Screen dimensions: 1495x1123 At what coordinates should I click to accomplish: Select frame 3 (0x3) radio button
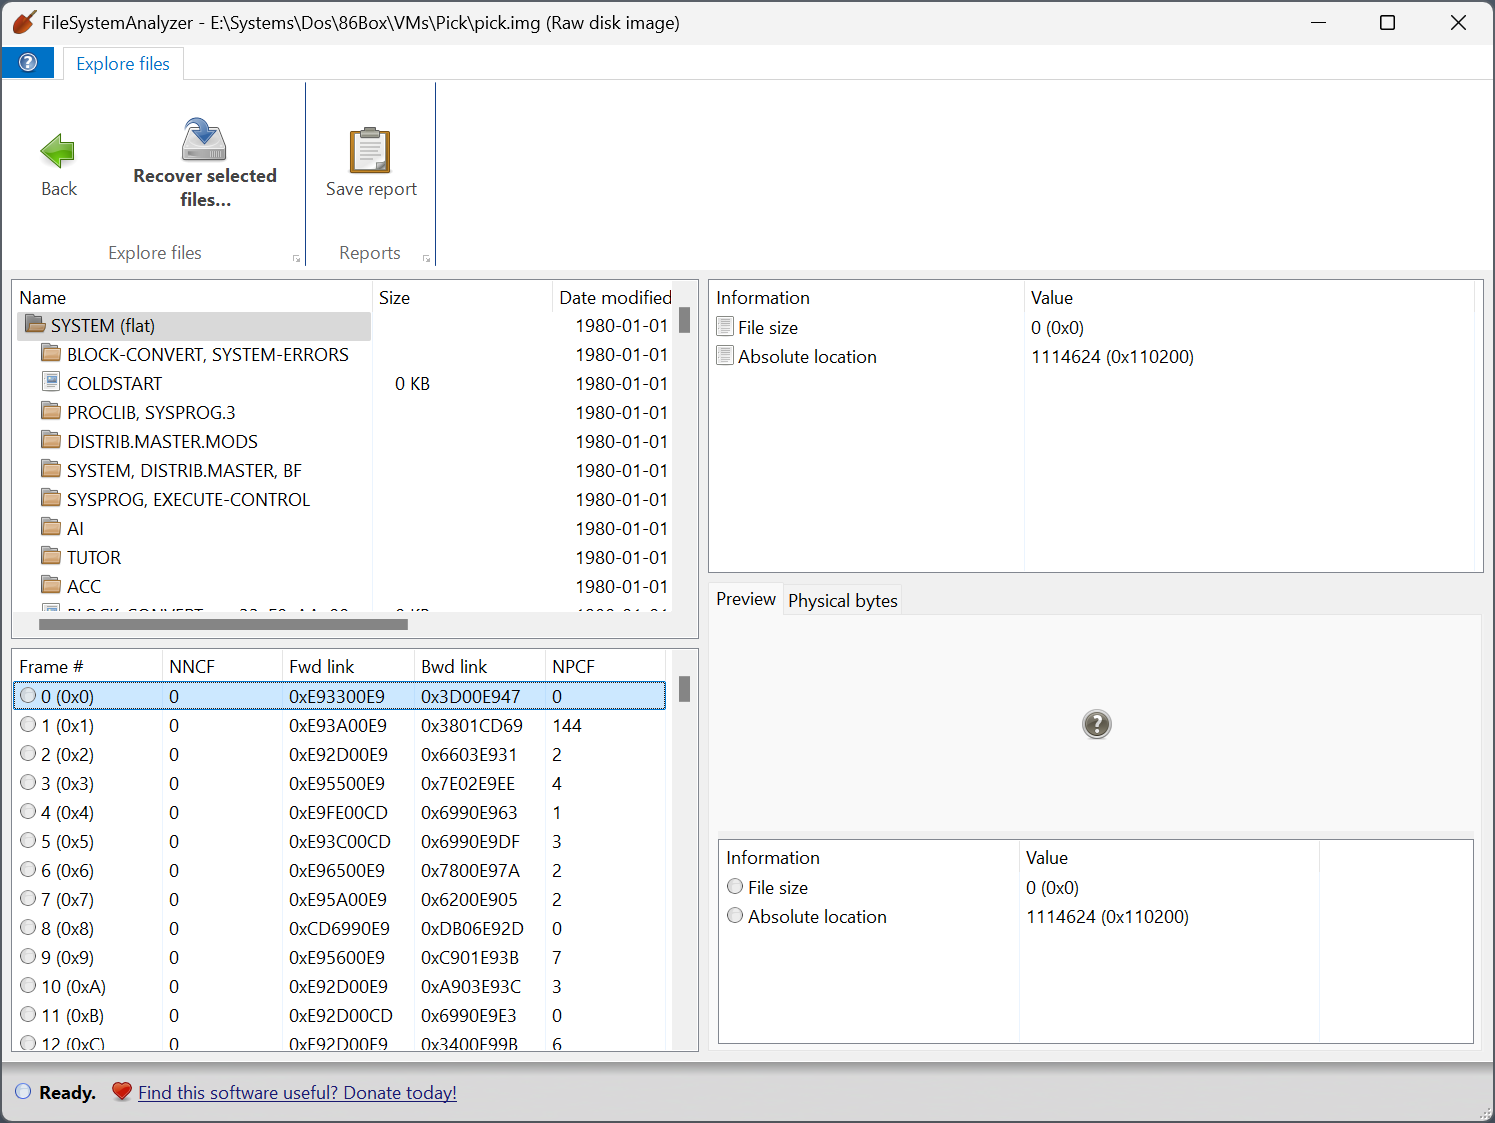point(28,782)
